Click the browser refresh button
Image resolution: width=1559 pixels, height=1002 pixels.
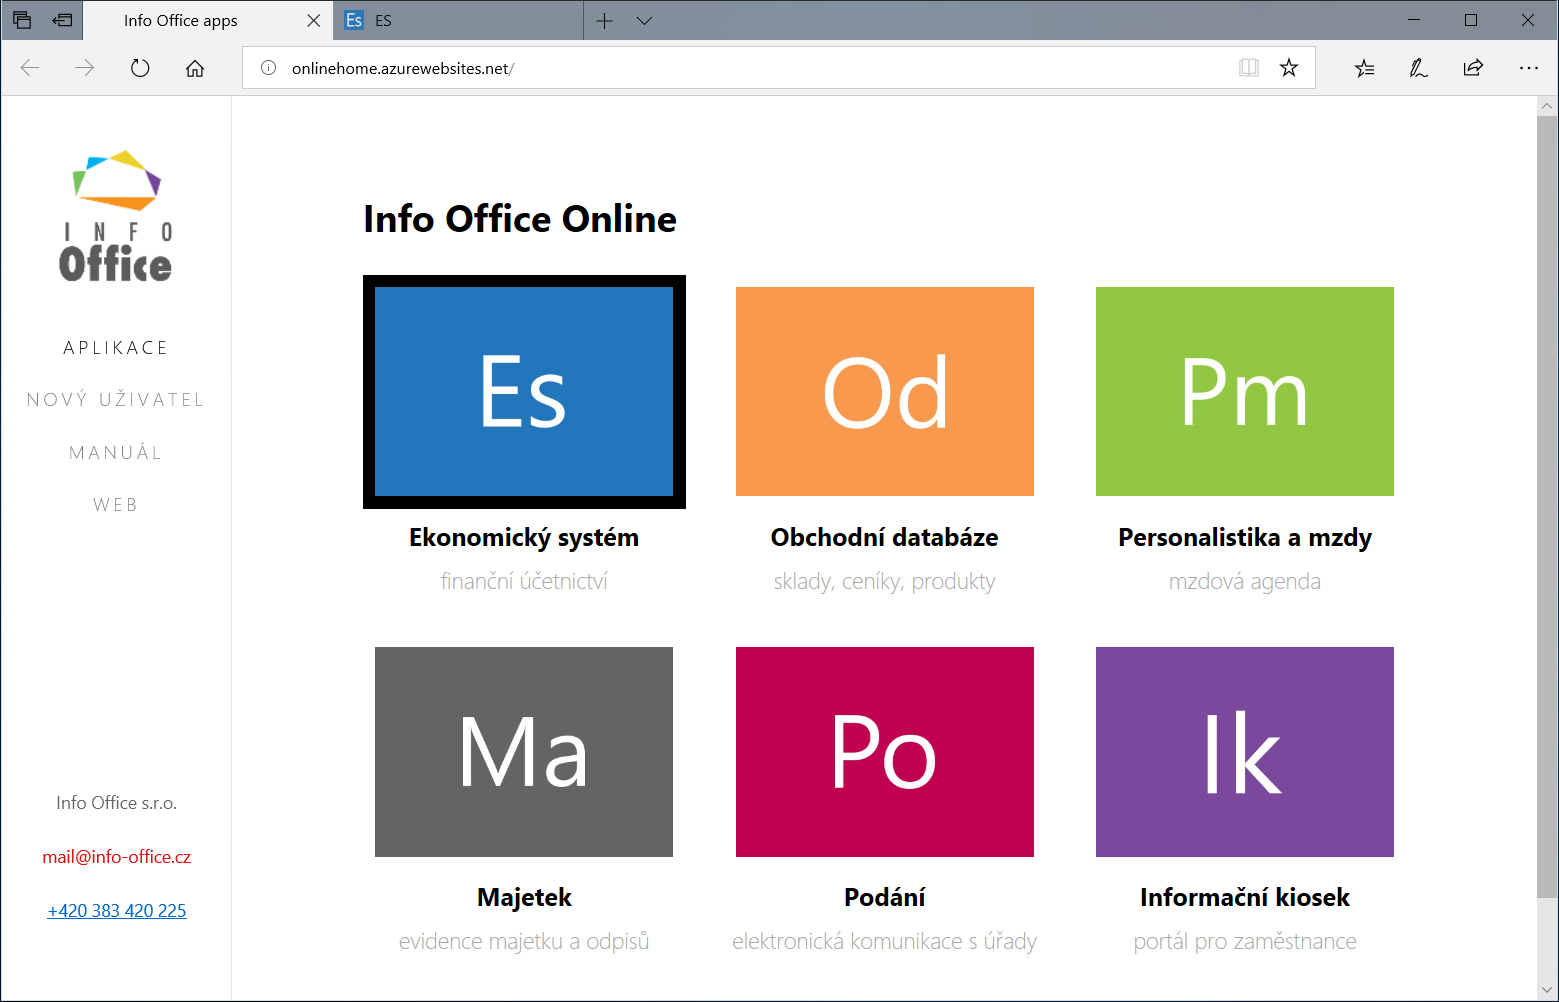pyautogui.click(x=140, y=68)
